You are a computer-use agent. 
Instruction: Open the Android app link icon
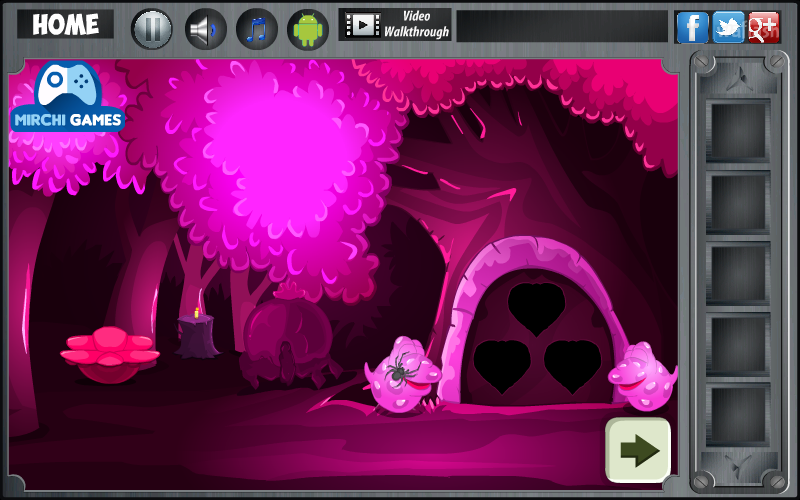[308, 29]
